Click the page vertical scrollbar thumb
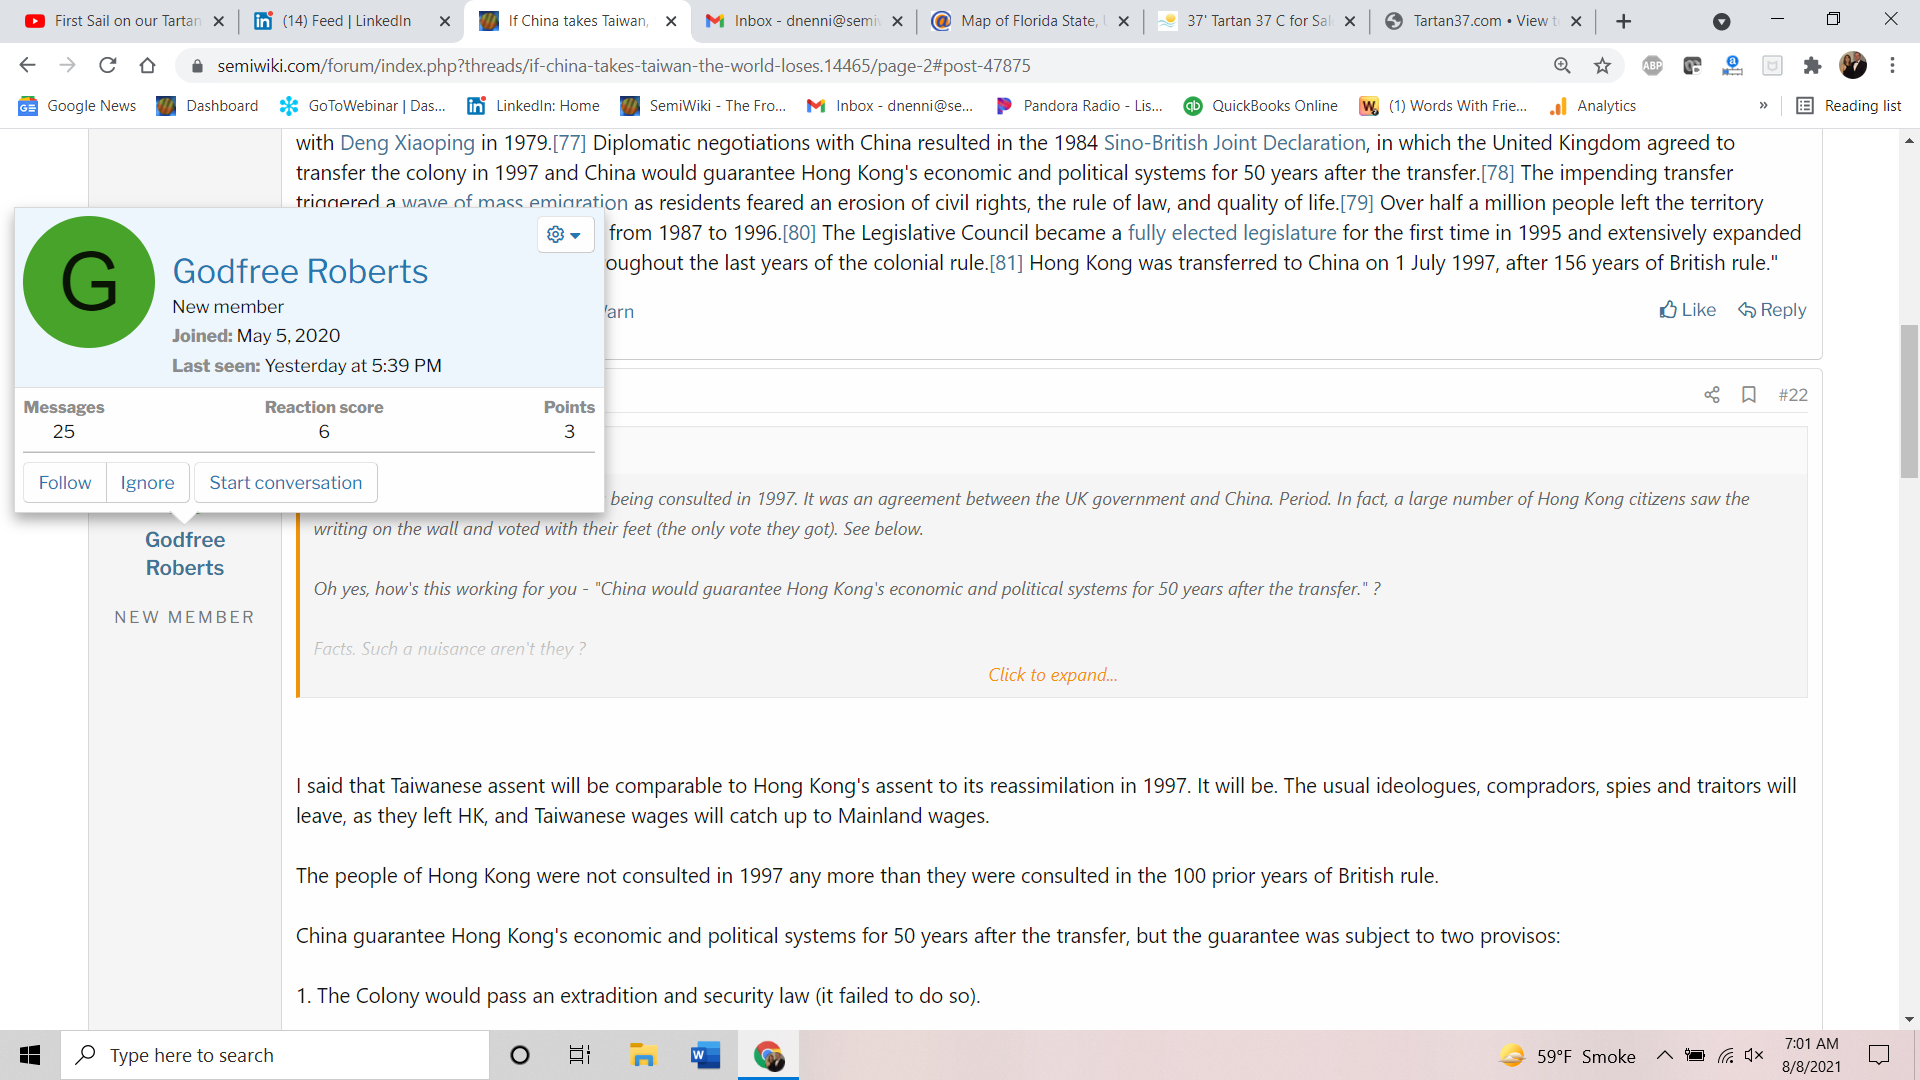Viewport: 1920px width, 1080px height. [x=1909, y=400]
